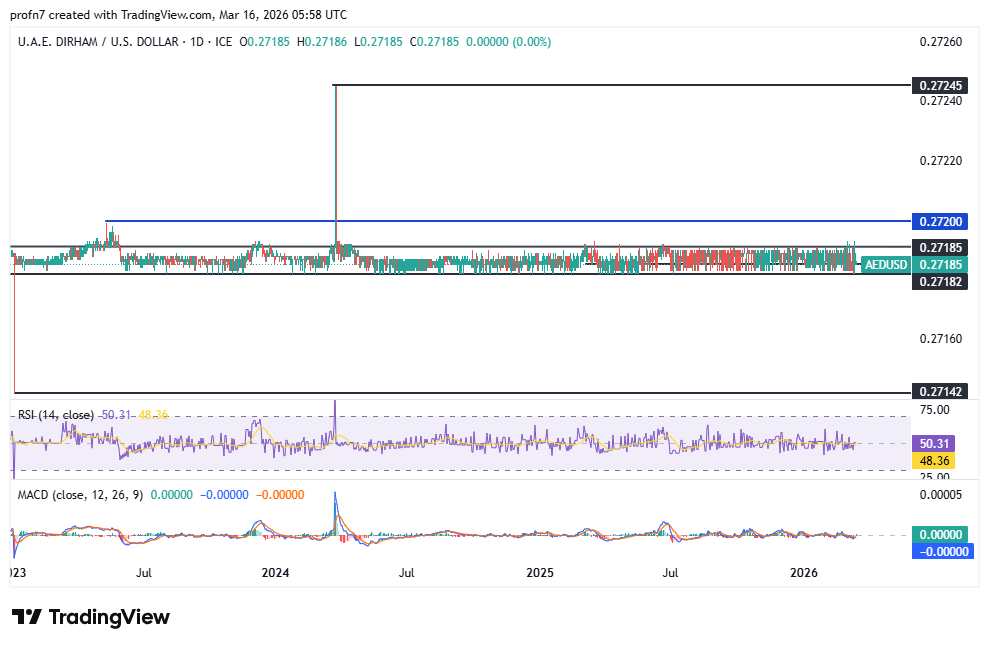Click the blue MACD -0.00000 axis badge
The image size is (989, 647).
[x=942, y=551]
